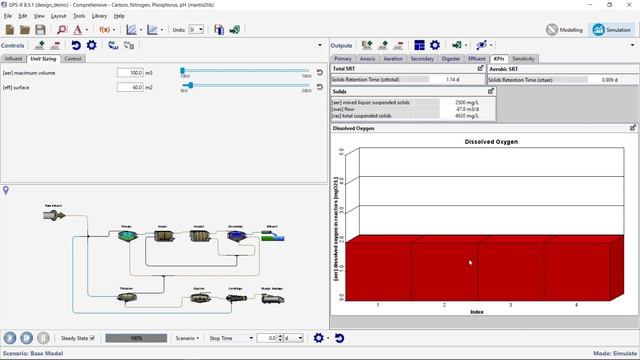The height and width of the screenshot is (360, 640).
Task: Click the blue swap arrows icon in Controls
Action: 113,45
